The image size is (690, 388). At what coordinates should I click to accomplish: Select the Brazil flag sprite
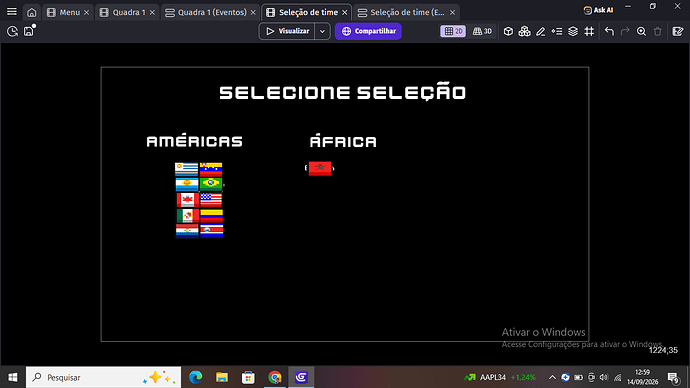pyautogui.click(x=211, y=184)
